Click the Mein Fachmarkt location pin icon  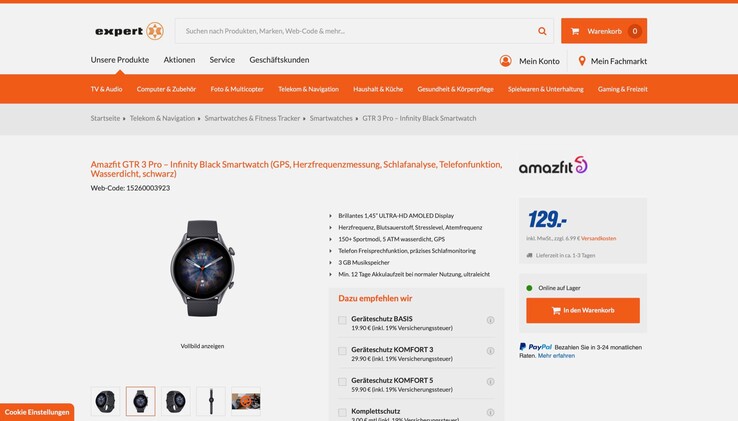[582, 61]
